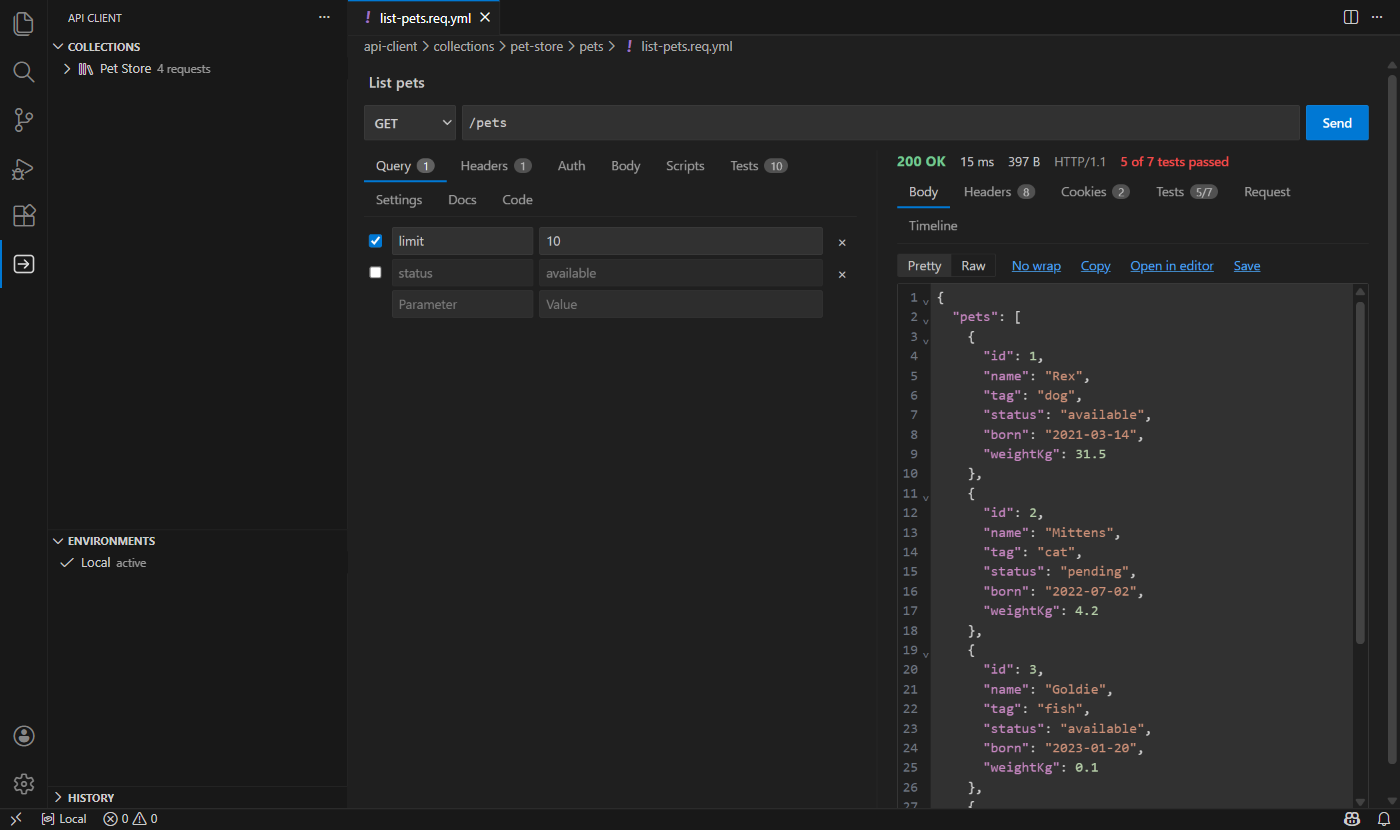Click the Send button
The height and width of the screenshot is (830, 1400).
tap(1337, 123)
